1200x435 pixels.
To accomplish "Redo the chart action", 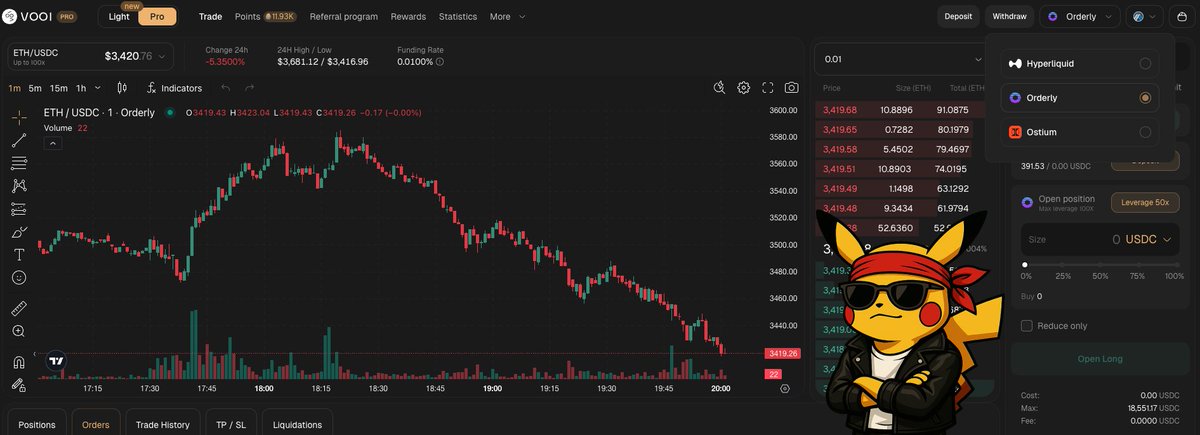I will [x=250, y=88].
